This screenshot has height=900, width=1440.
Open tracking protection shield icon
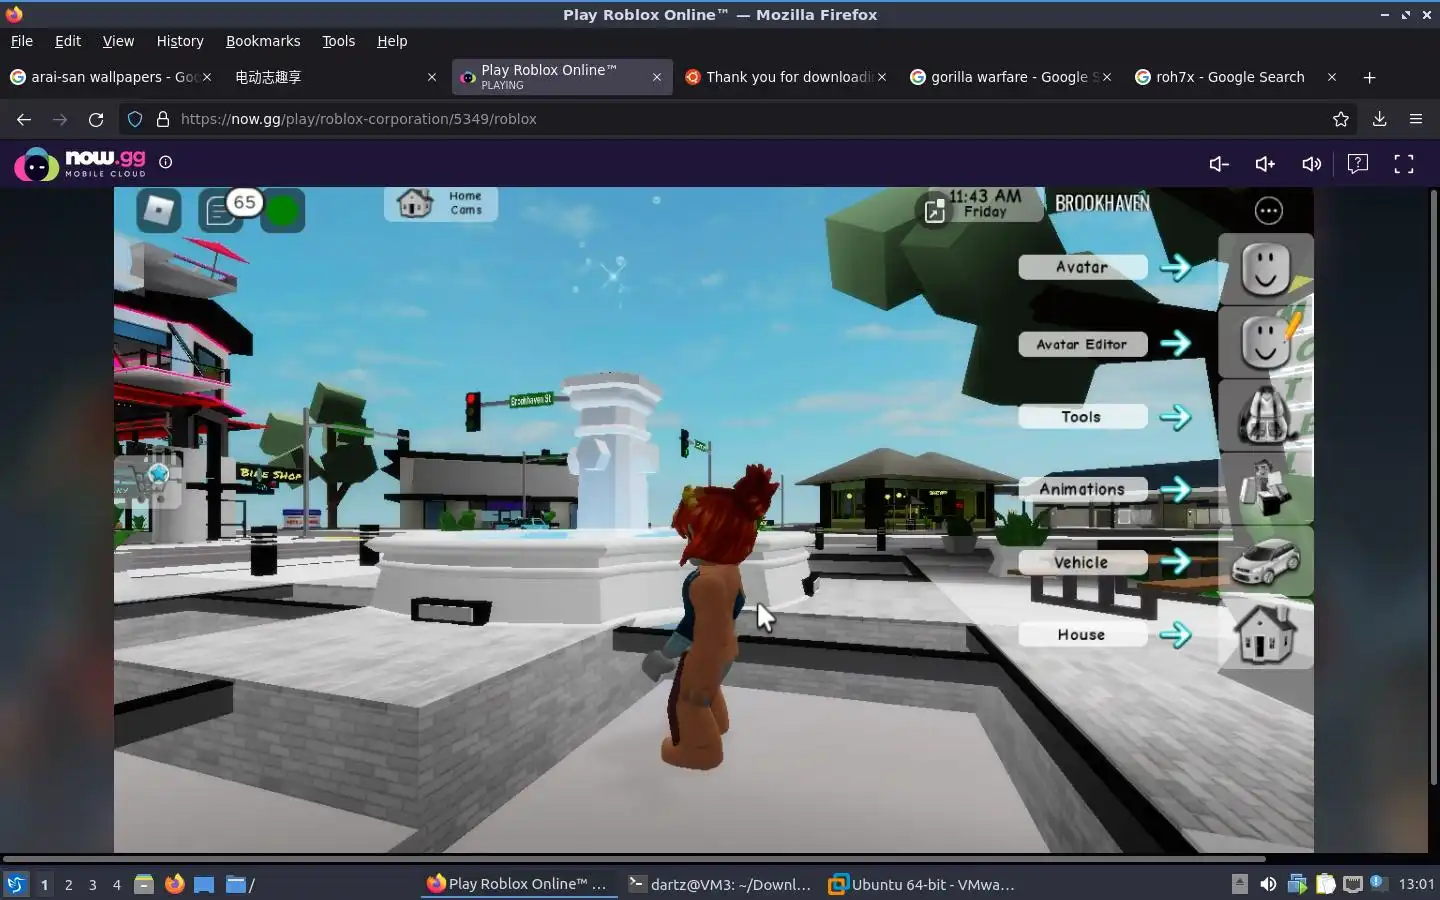click(x=135, y=119)
